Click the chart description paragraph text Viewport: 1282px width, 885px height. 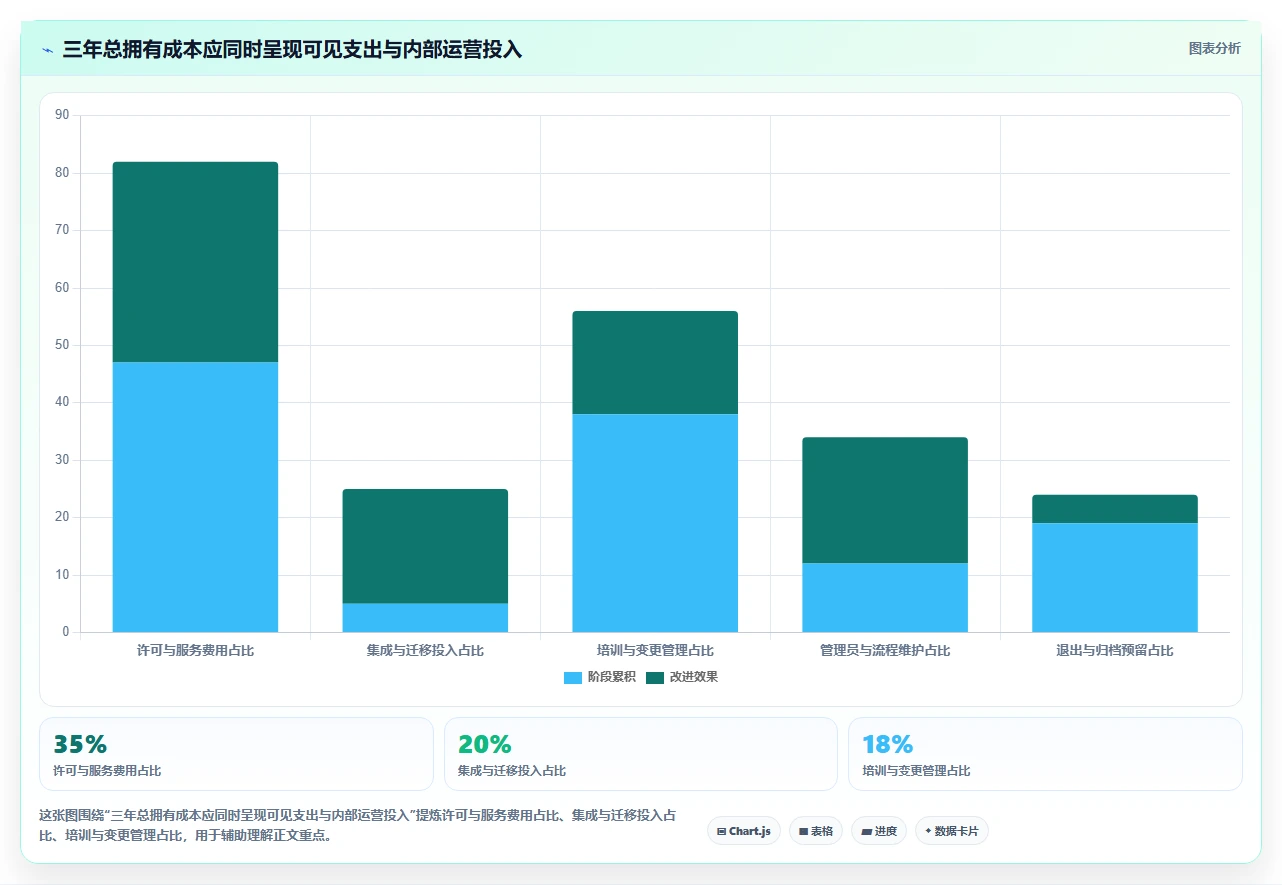(x=357, y=825)
